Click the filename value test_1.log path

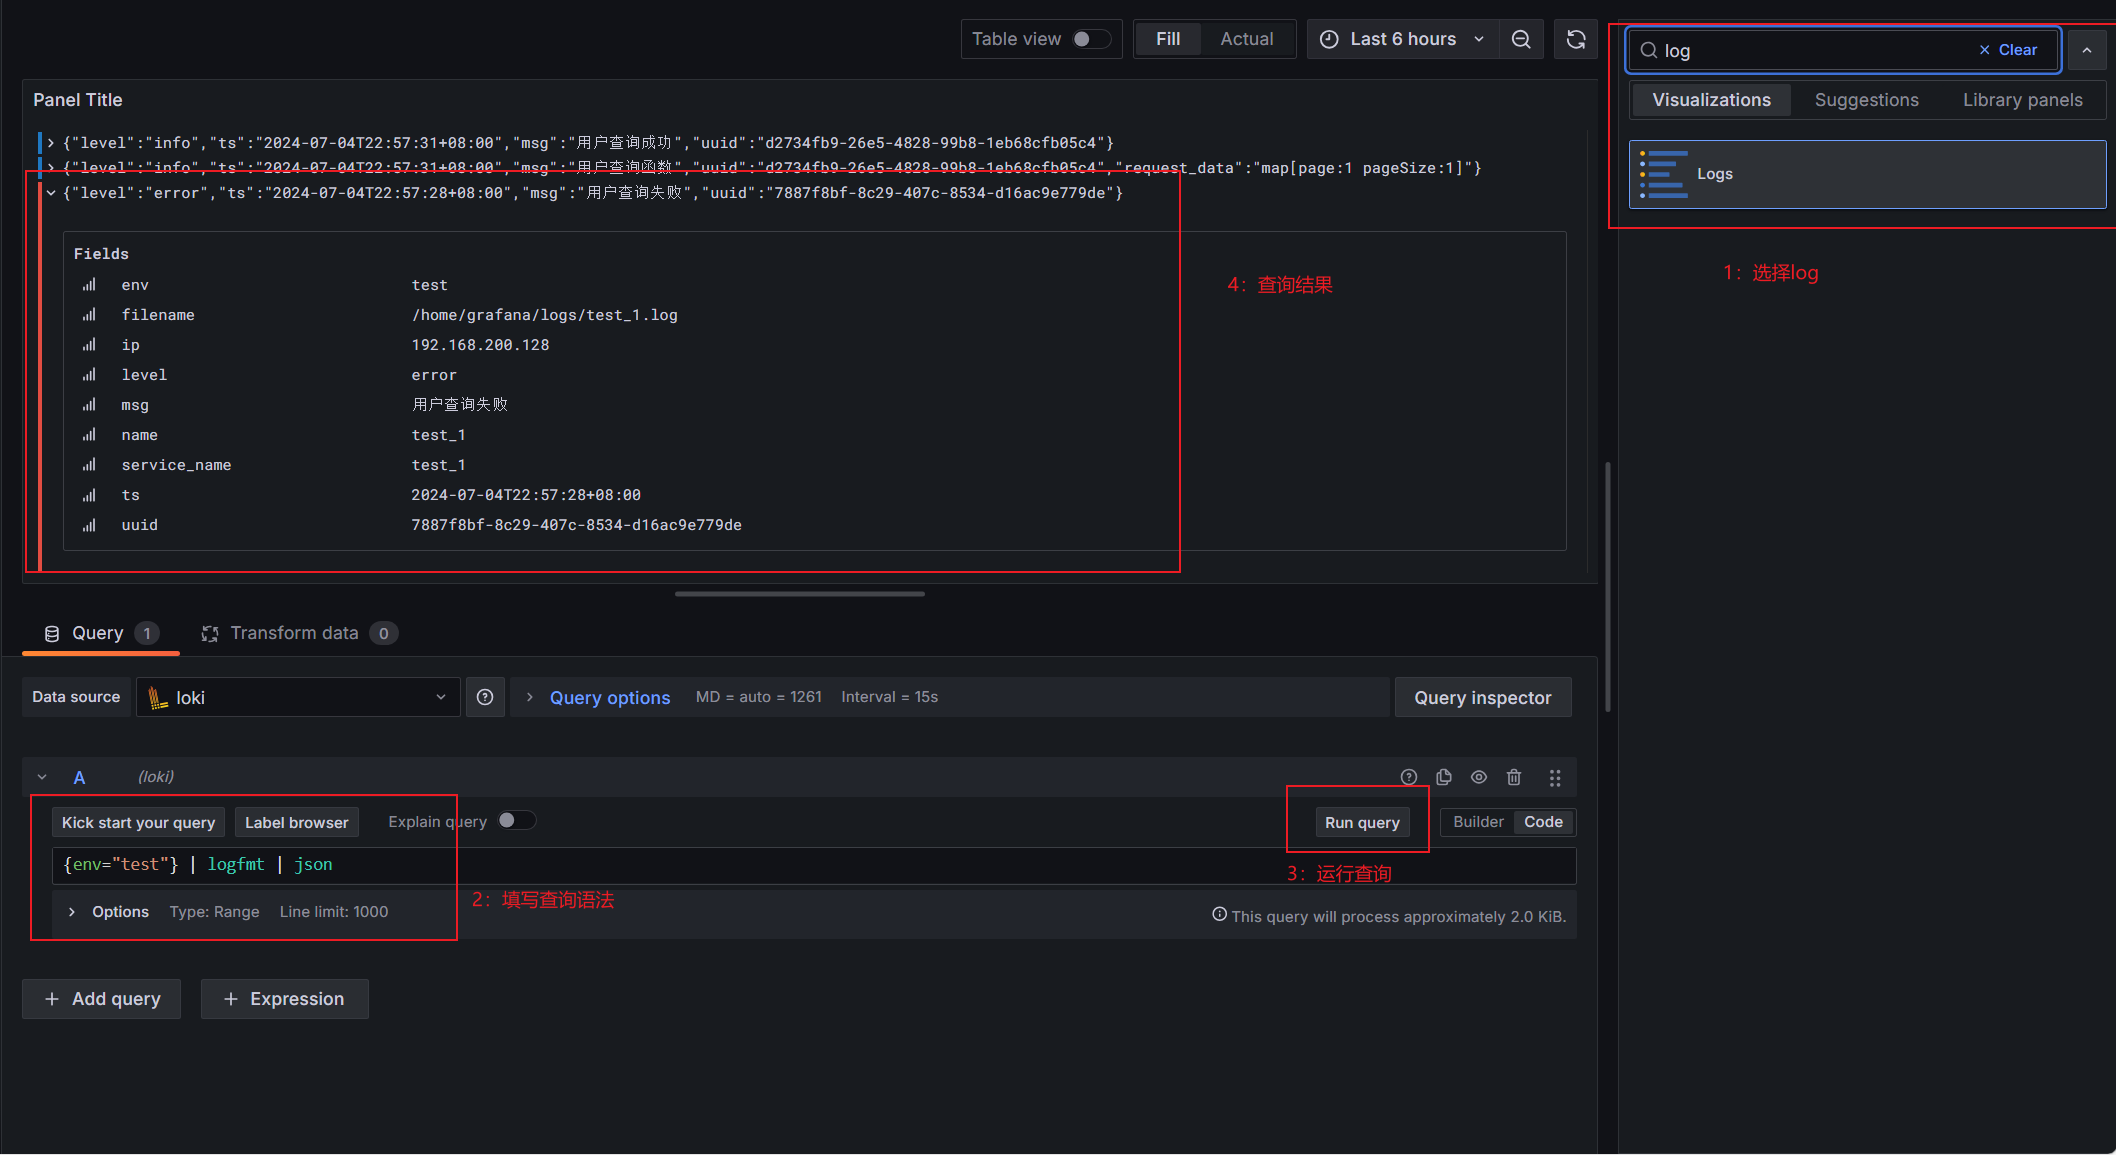[545, 315]
